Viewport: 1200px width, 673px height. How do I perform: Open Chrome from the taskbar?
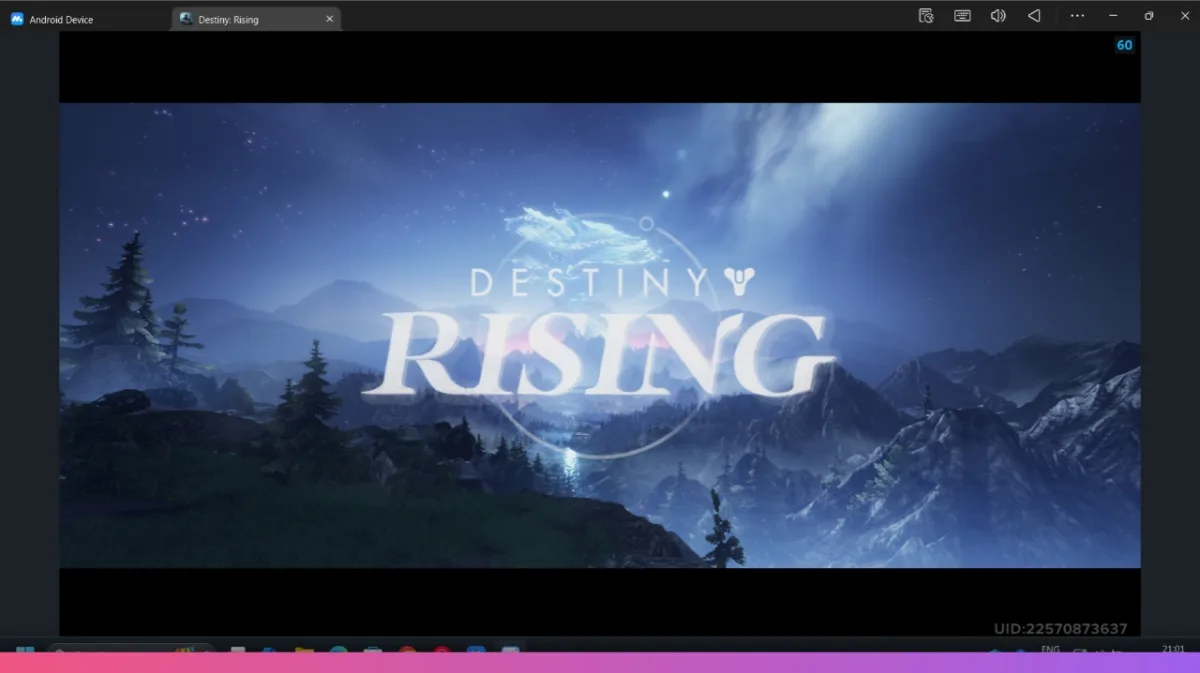pos(407,651)
